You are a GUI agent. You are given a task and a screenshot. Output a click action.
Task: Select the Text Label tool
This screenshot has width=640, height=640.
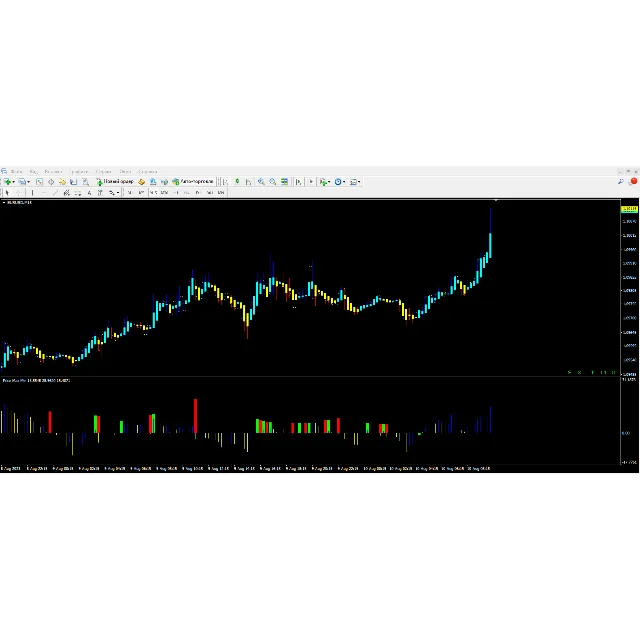pyautogui.click(x=100, y=193)
